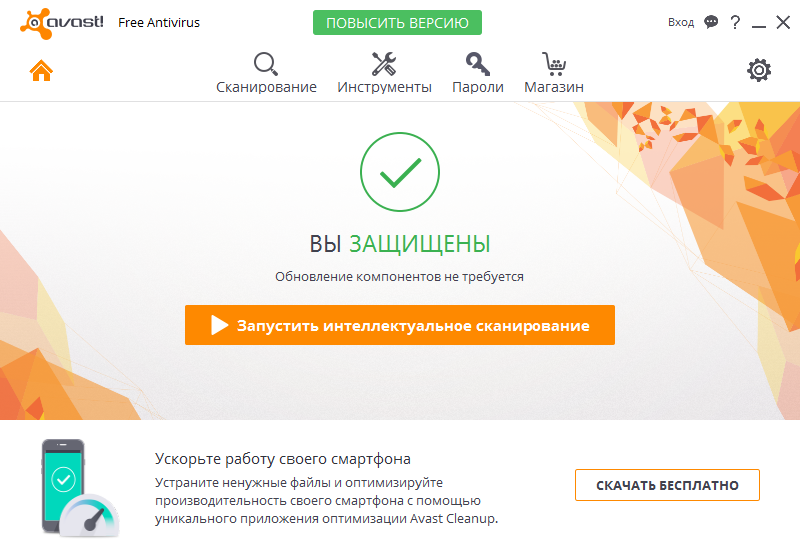Open the Сканирование magnifier section
800x560 pixels.
[266, 73]
